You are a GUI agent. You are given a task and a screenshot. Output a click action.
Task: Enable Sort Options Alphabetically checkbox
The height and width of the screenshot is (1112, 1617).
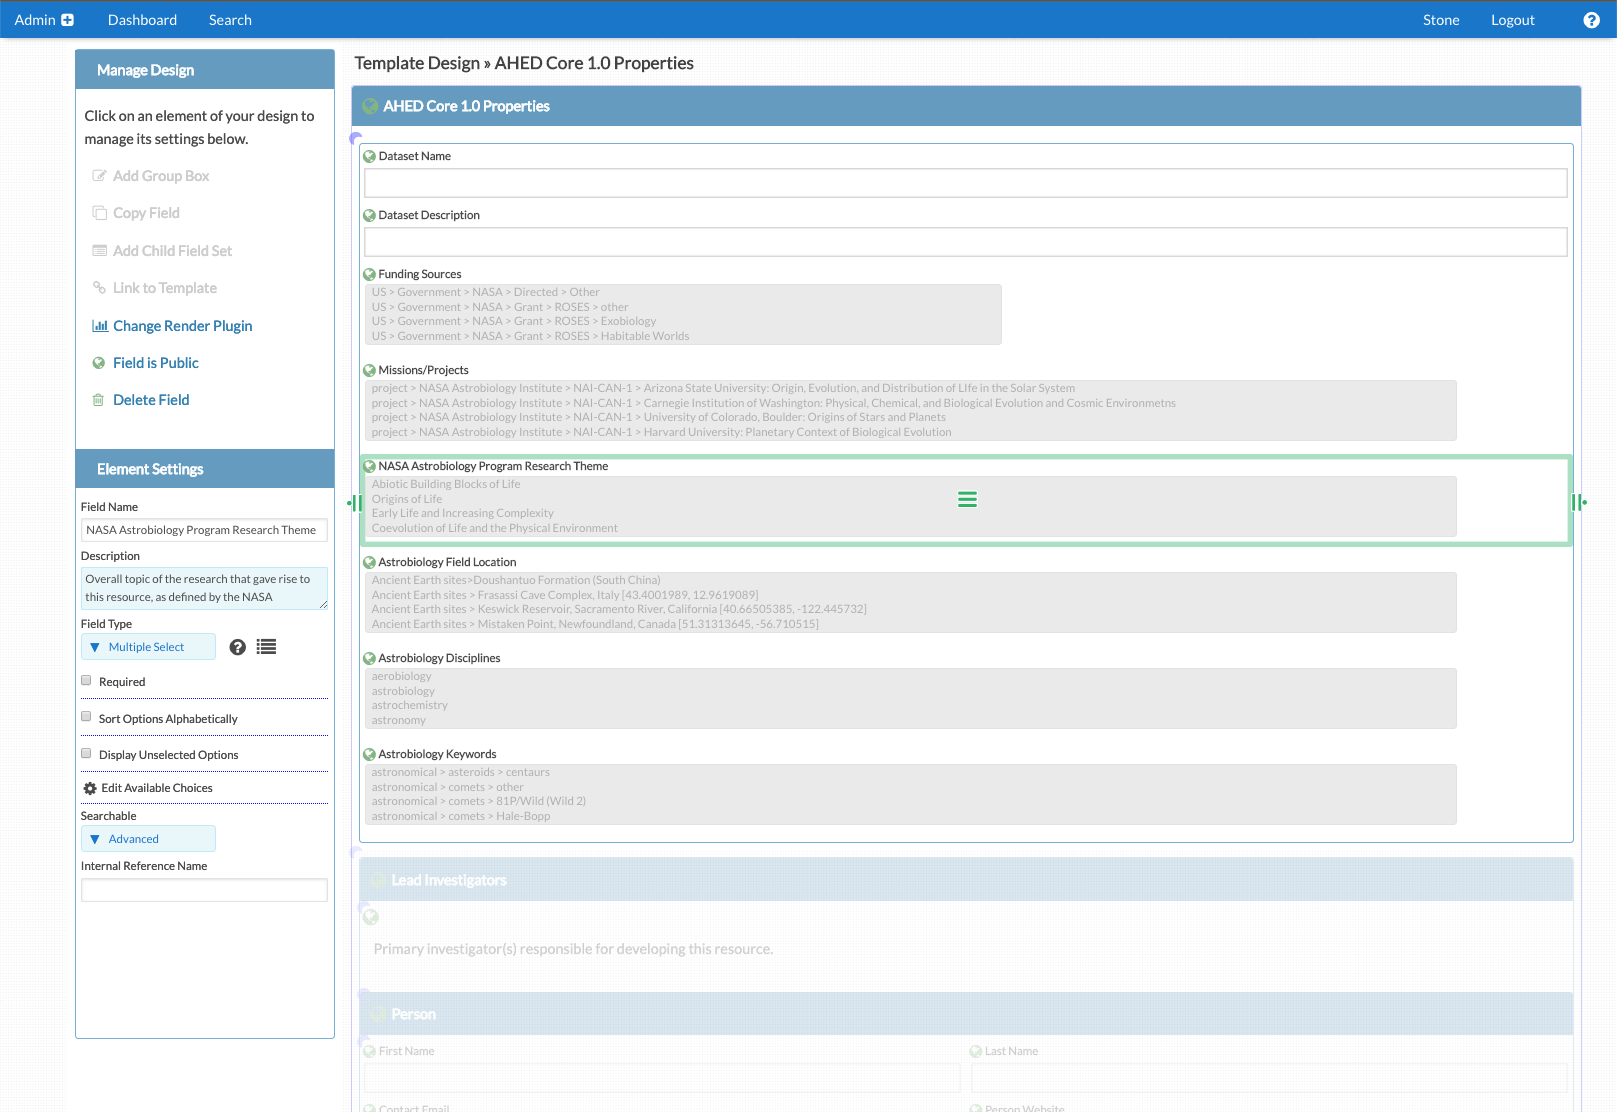86,717
